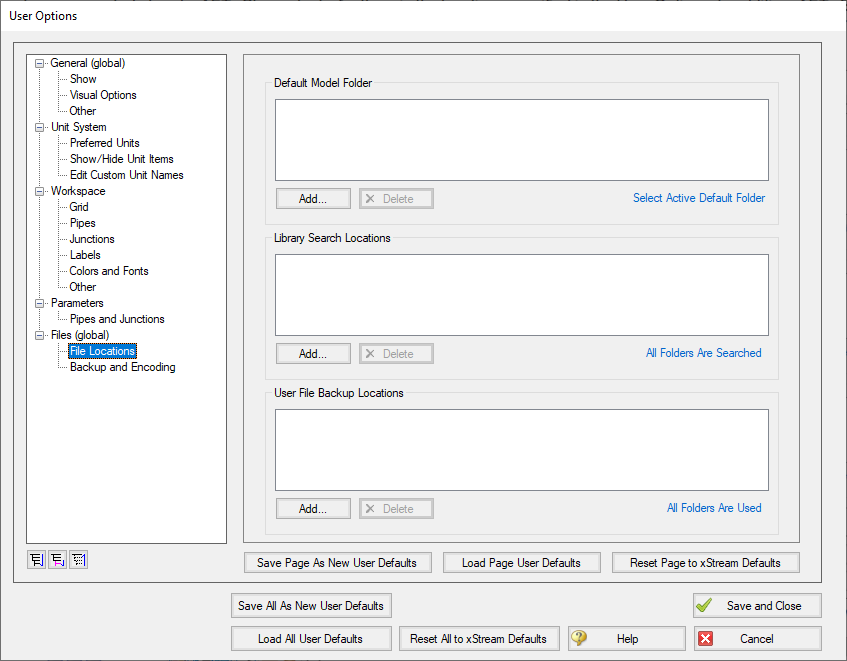Open Backup and Encoding page
This screenshot has width=847, height=661.
pos(123,367)
